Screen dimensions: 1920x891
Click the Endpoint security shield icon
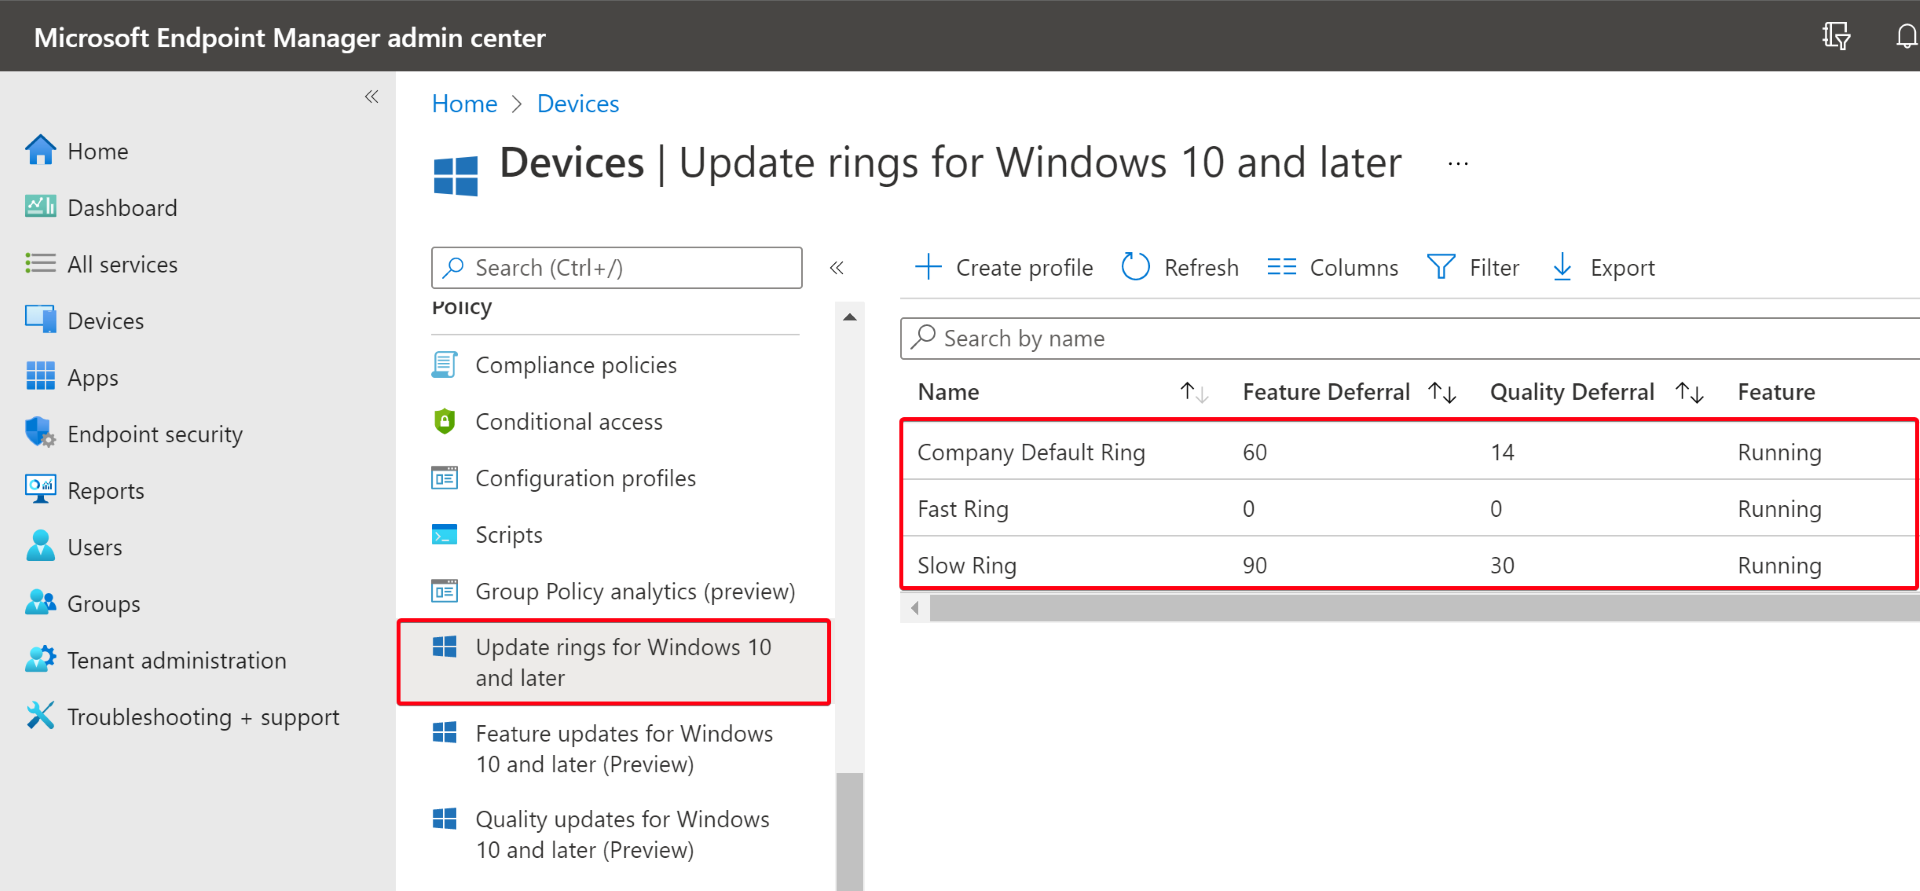[x=40, y=433]
